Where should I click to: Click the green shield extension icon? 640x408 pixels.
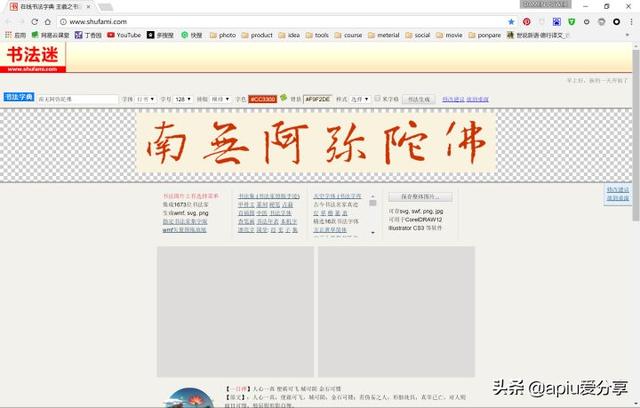(571, 22)
